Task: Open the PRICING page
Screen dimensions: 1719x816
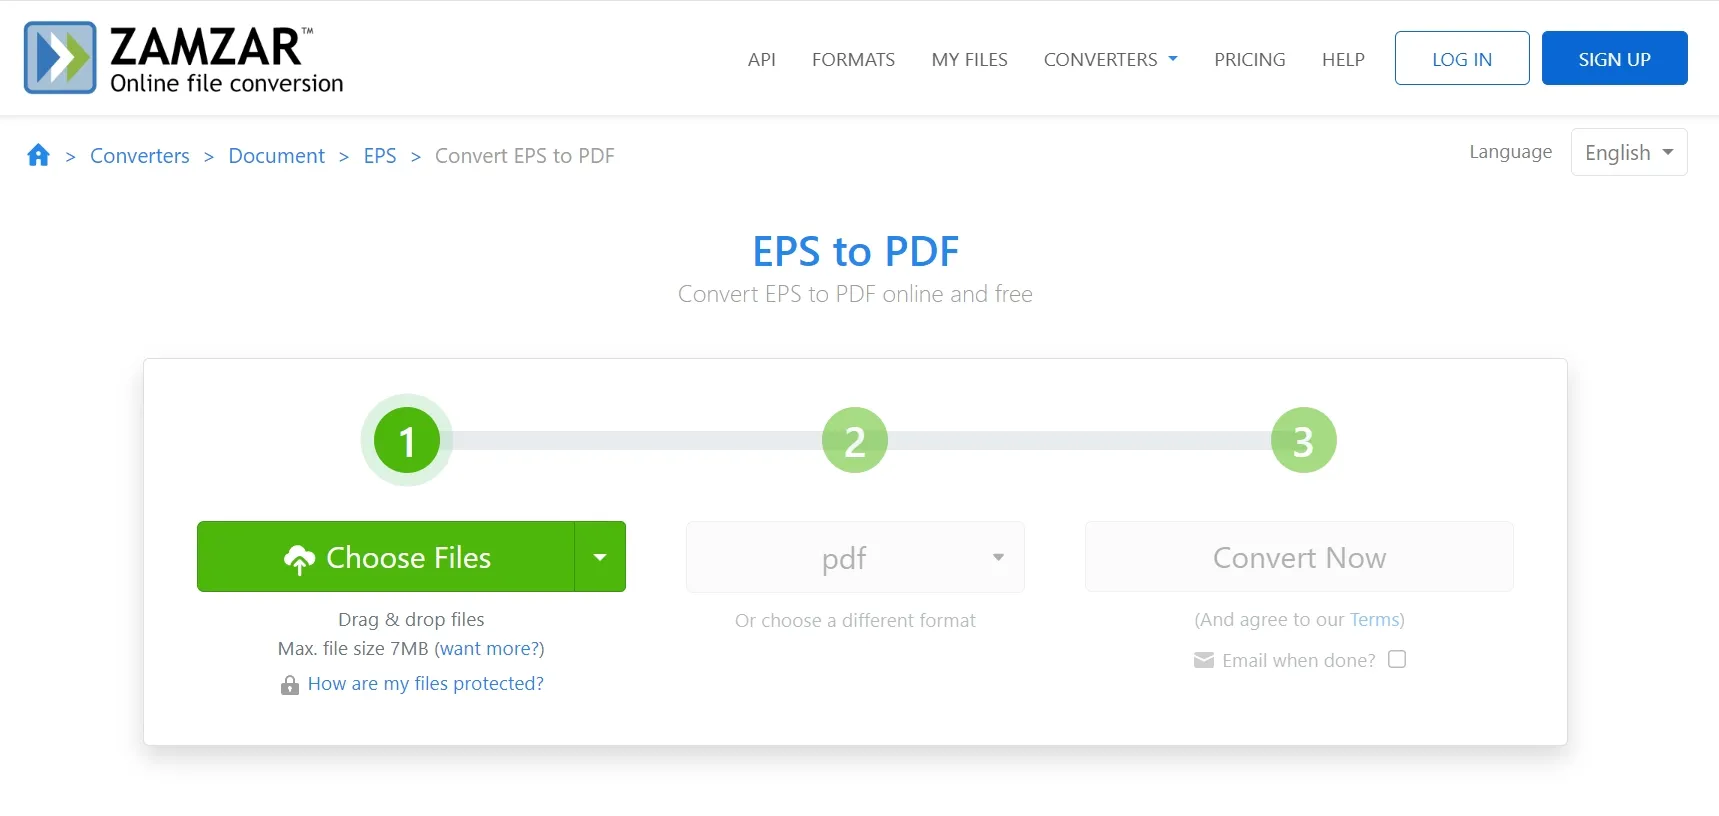Action: [1249, 59]
